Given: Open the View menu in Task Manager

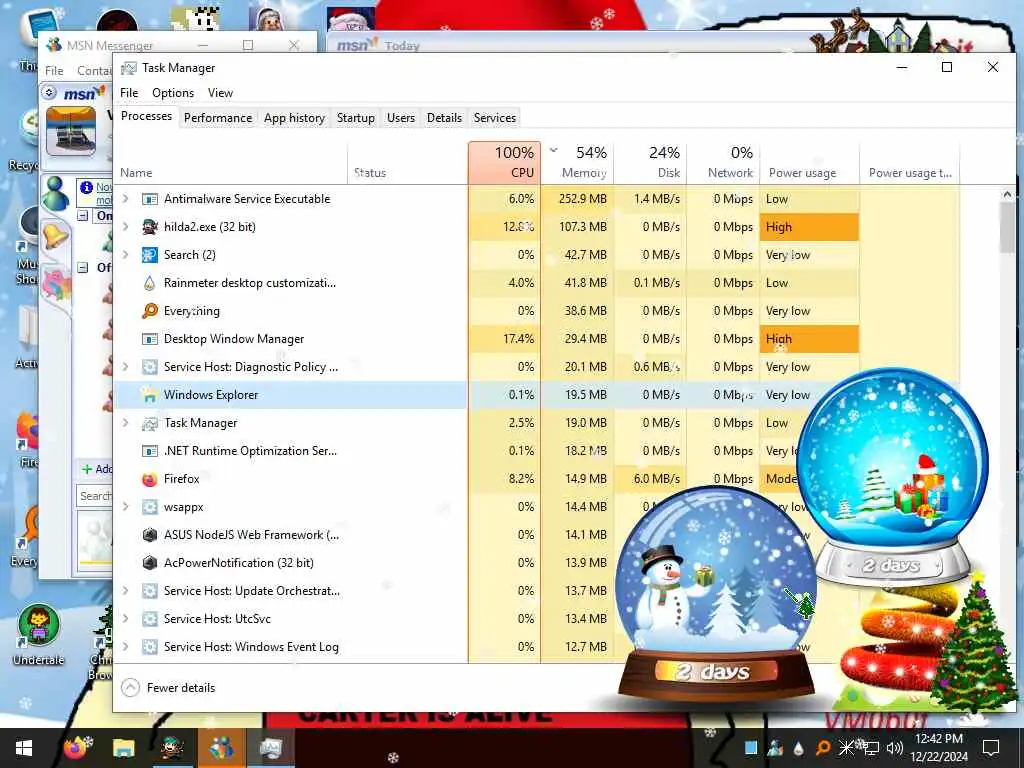Looking at the screenshot, I should 221,93.
